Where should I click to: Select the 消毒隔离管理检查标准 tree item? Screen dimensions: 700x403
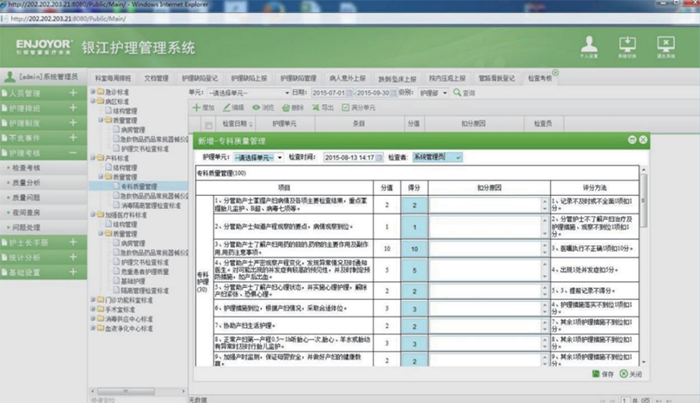pyautogui.click(x=151, y=205)
